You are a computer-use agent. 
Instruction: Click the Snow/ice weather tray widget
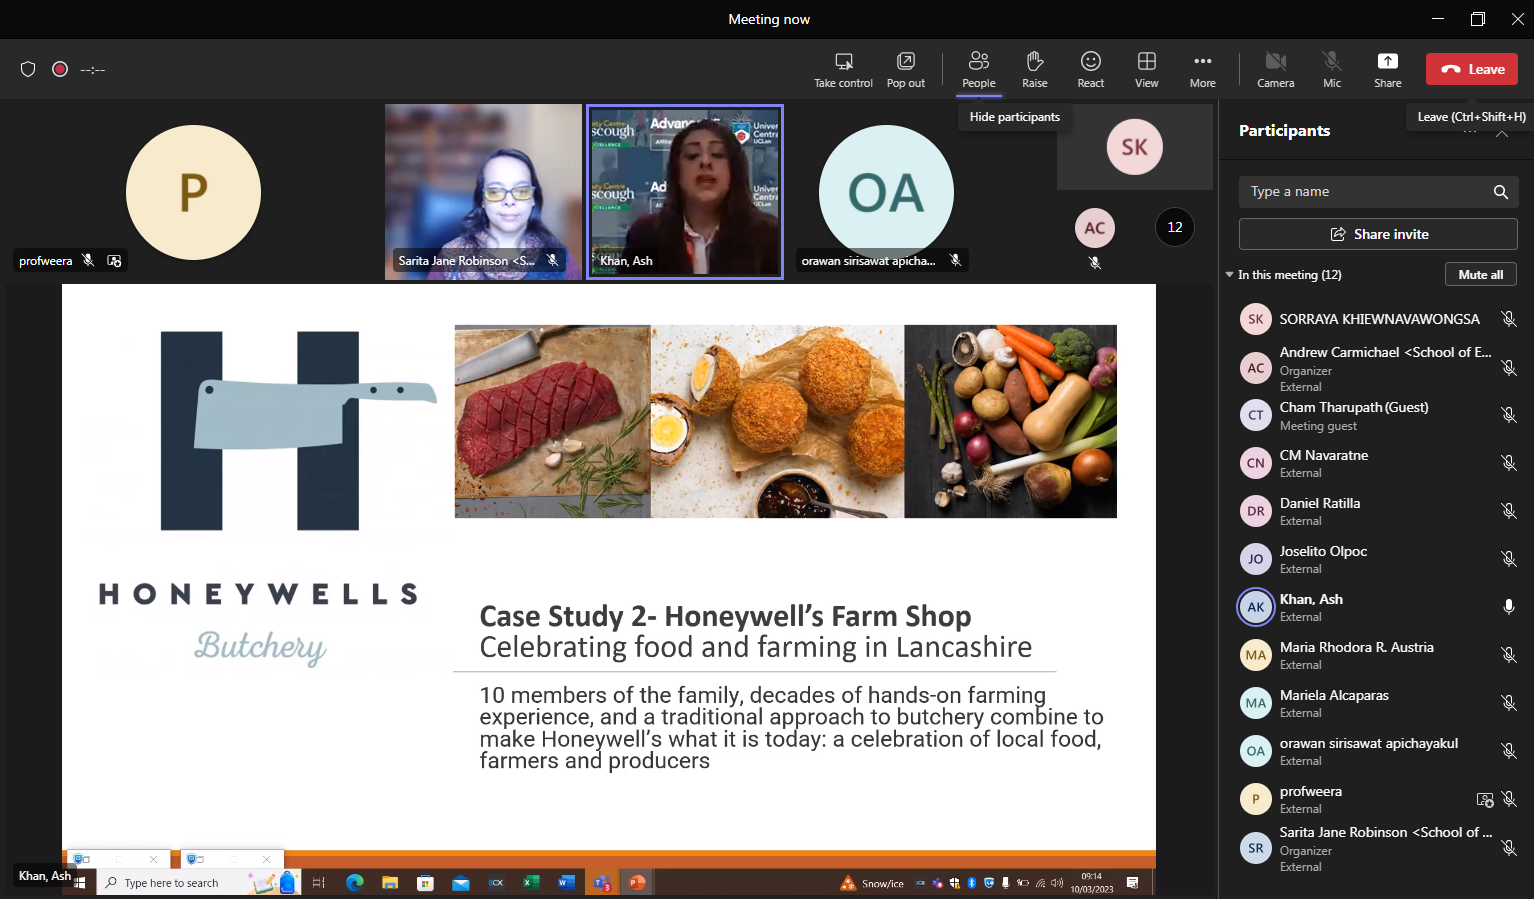pos(872,883)
